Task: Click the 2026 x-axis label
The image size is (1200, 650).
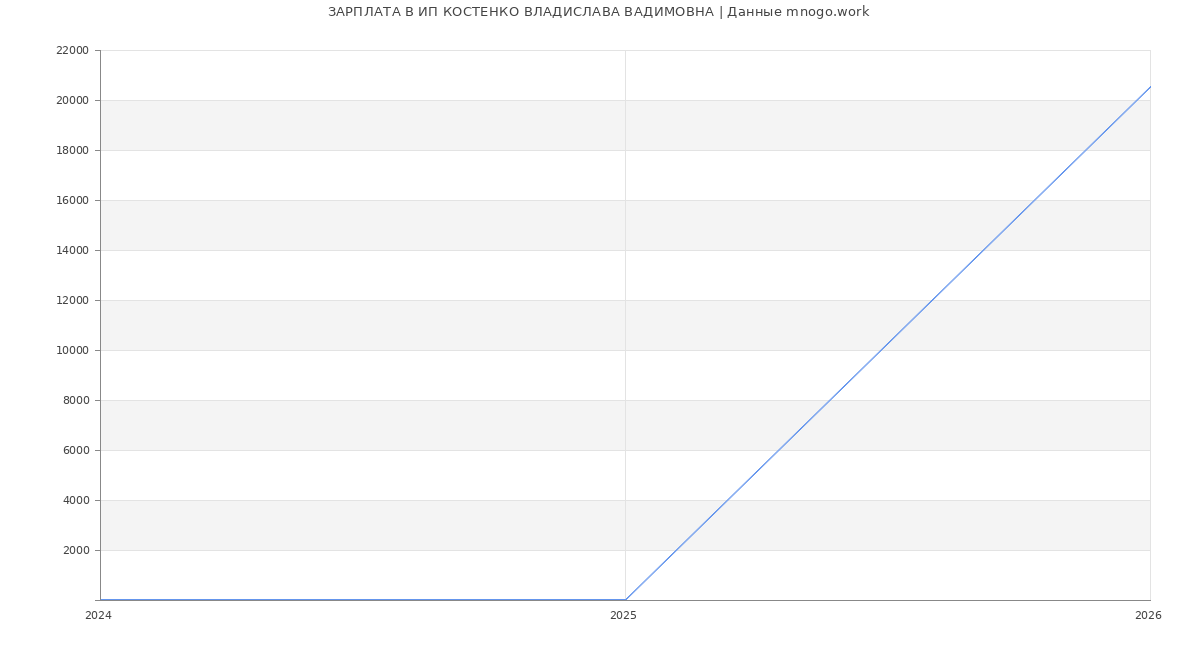Action: pyautogui.click(x=1148, y=616)
